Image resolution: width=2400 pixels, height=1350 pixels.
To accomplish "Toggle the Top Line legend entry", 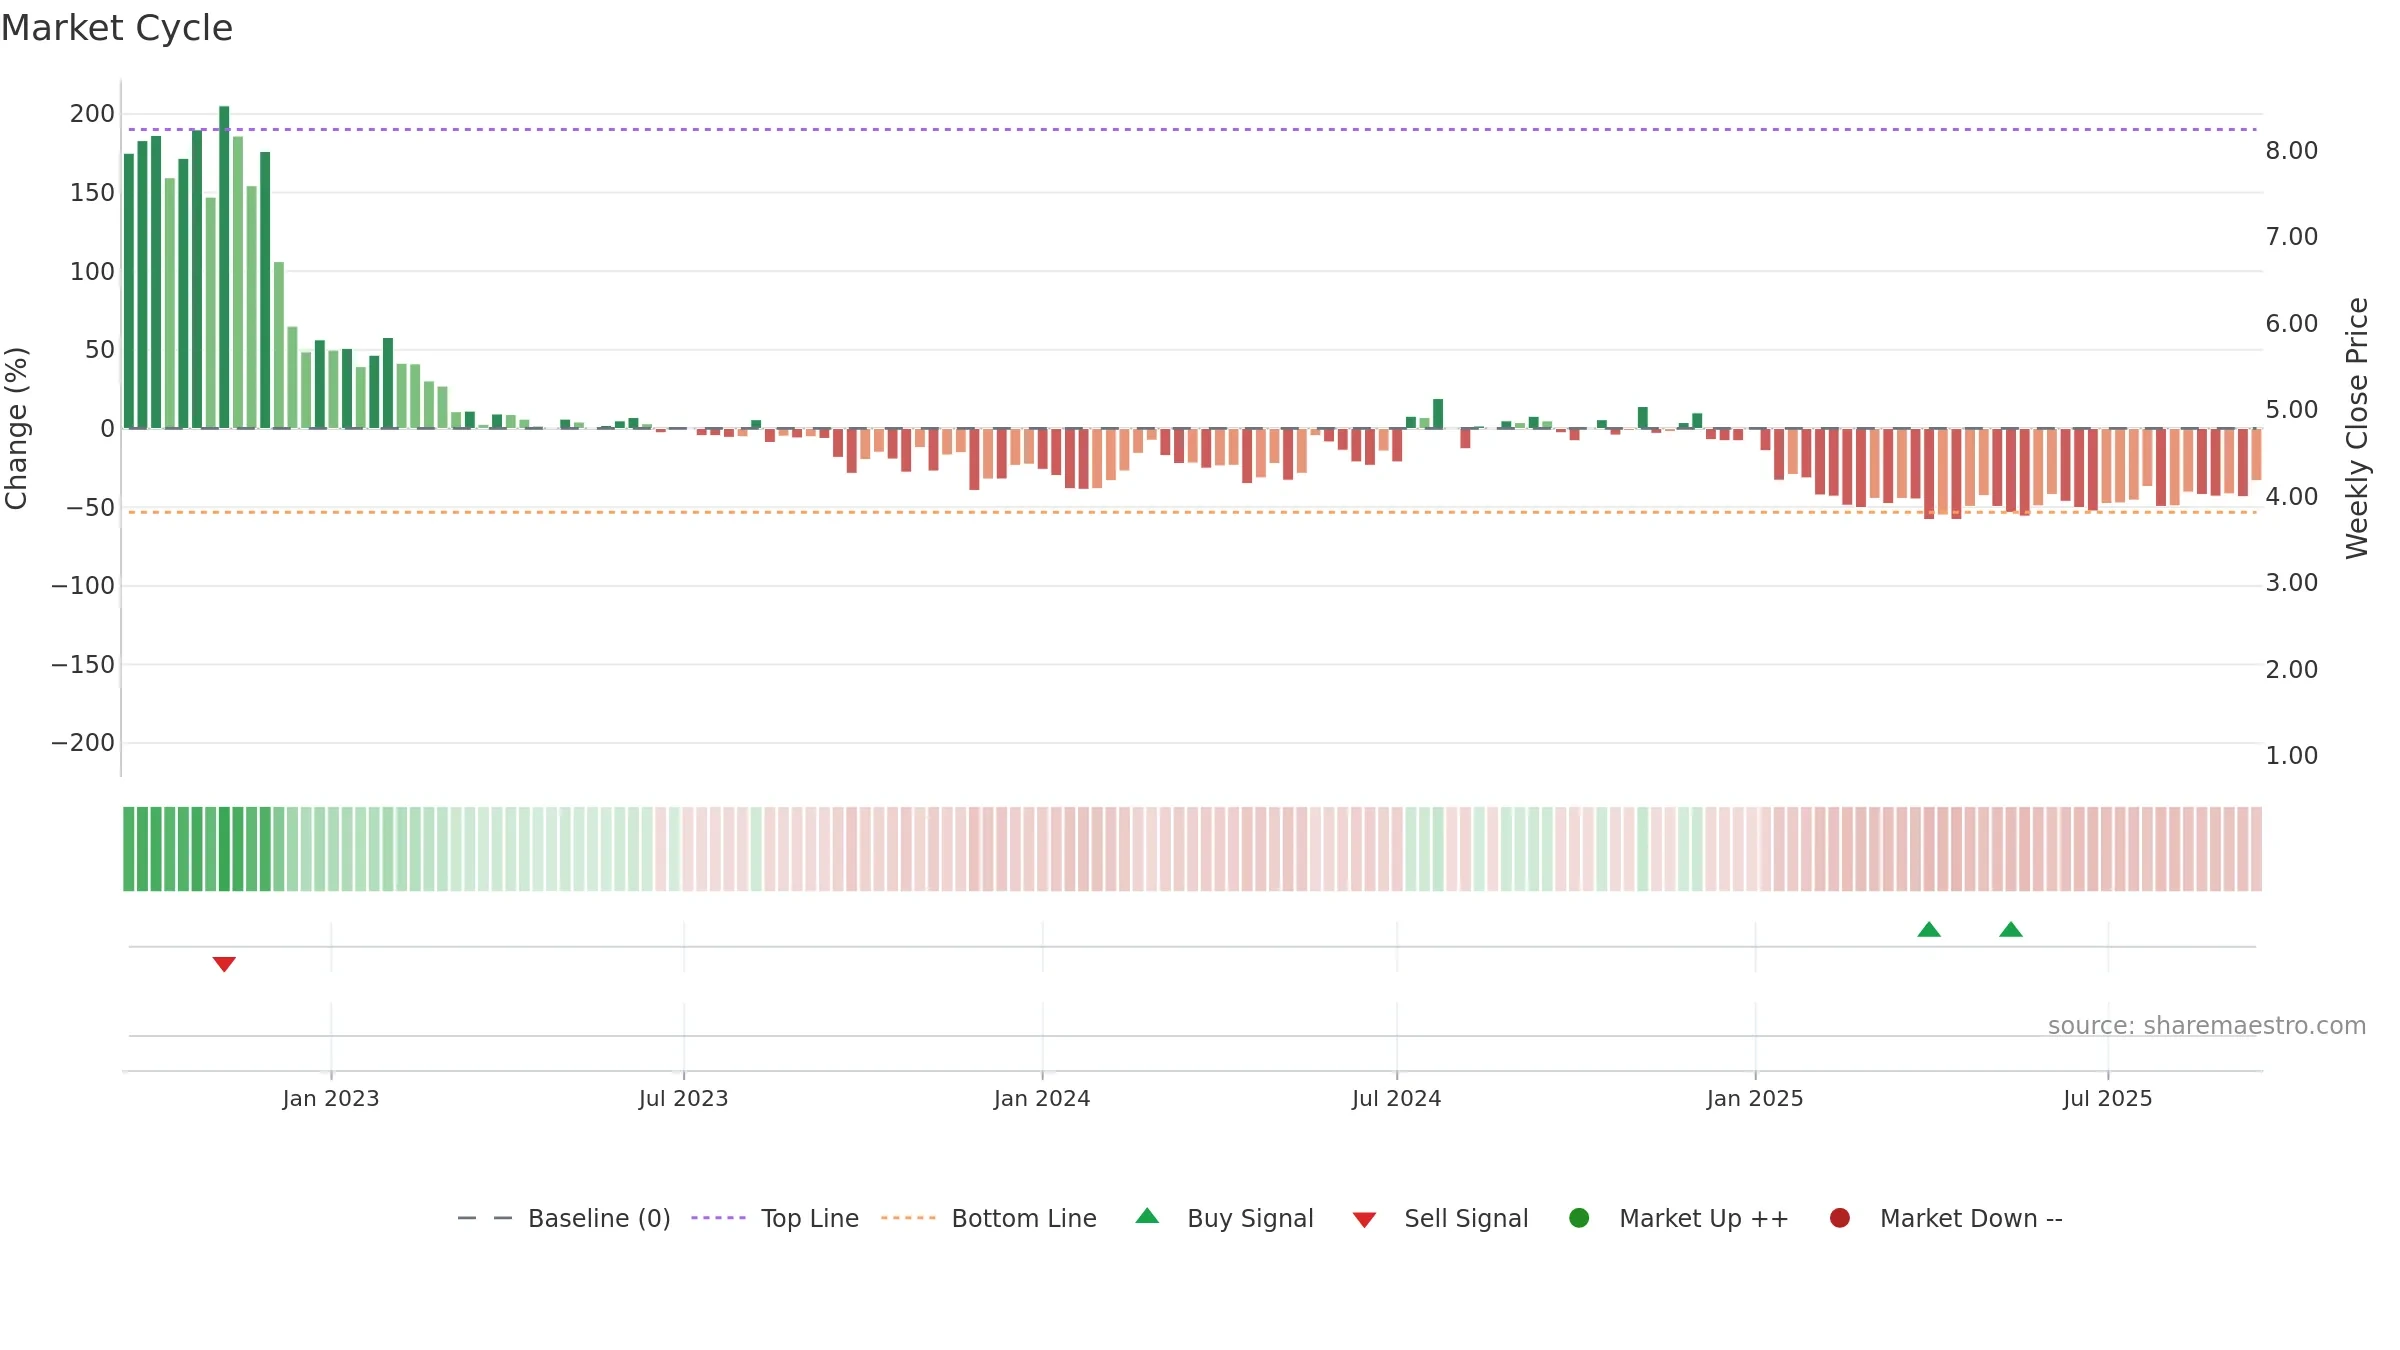I will click(x=775, y=1218).
